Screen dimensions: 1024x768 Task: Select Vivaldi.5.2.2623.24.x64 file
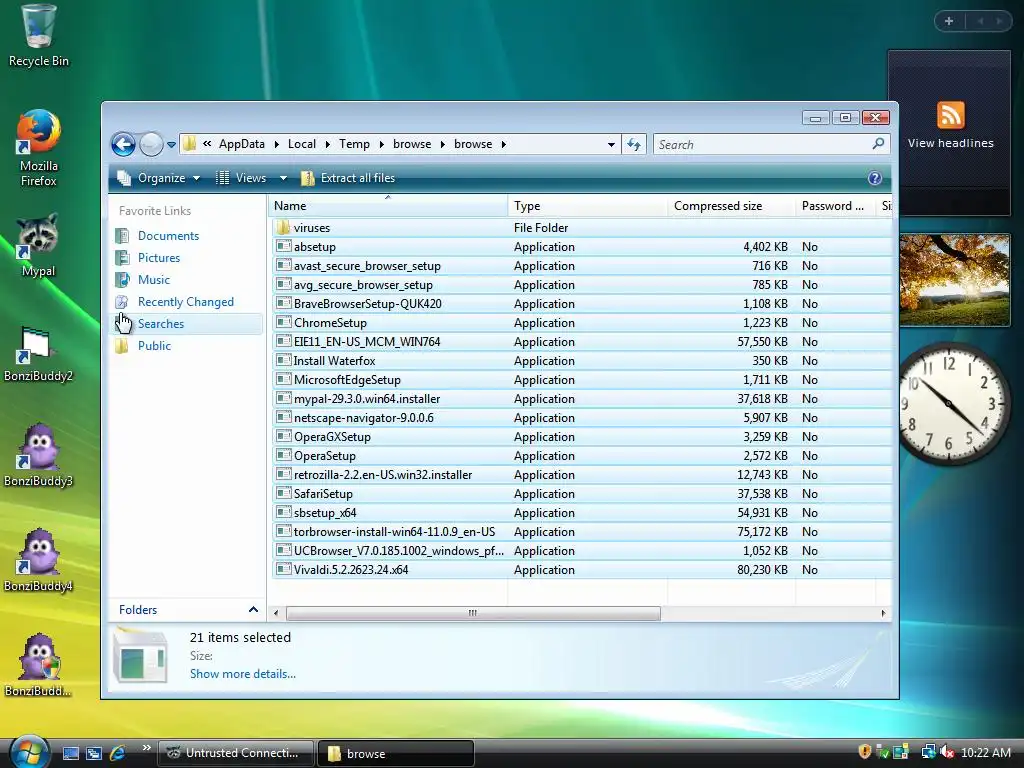tap(581, 569)
